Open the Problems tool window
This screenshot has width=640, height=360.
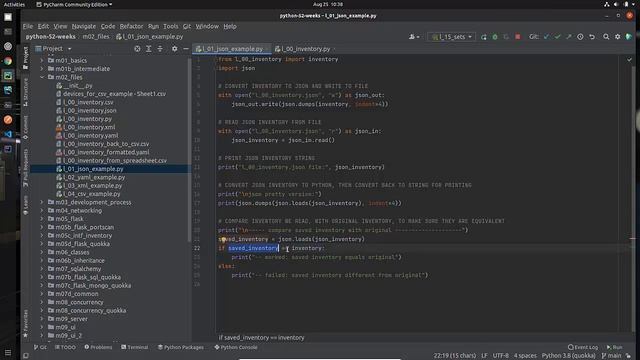[98, 347]
